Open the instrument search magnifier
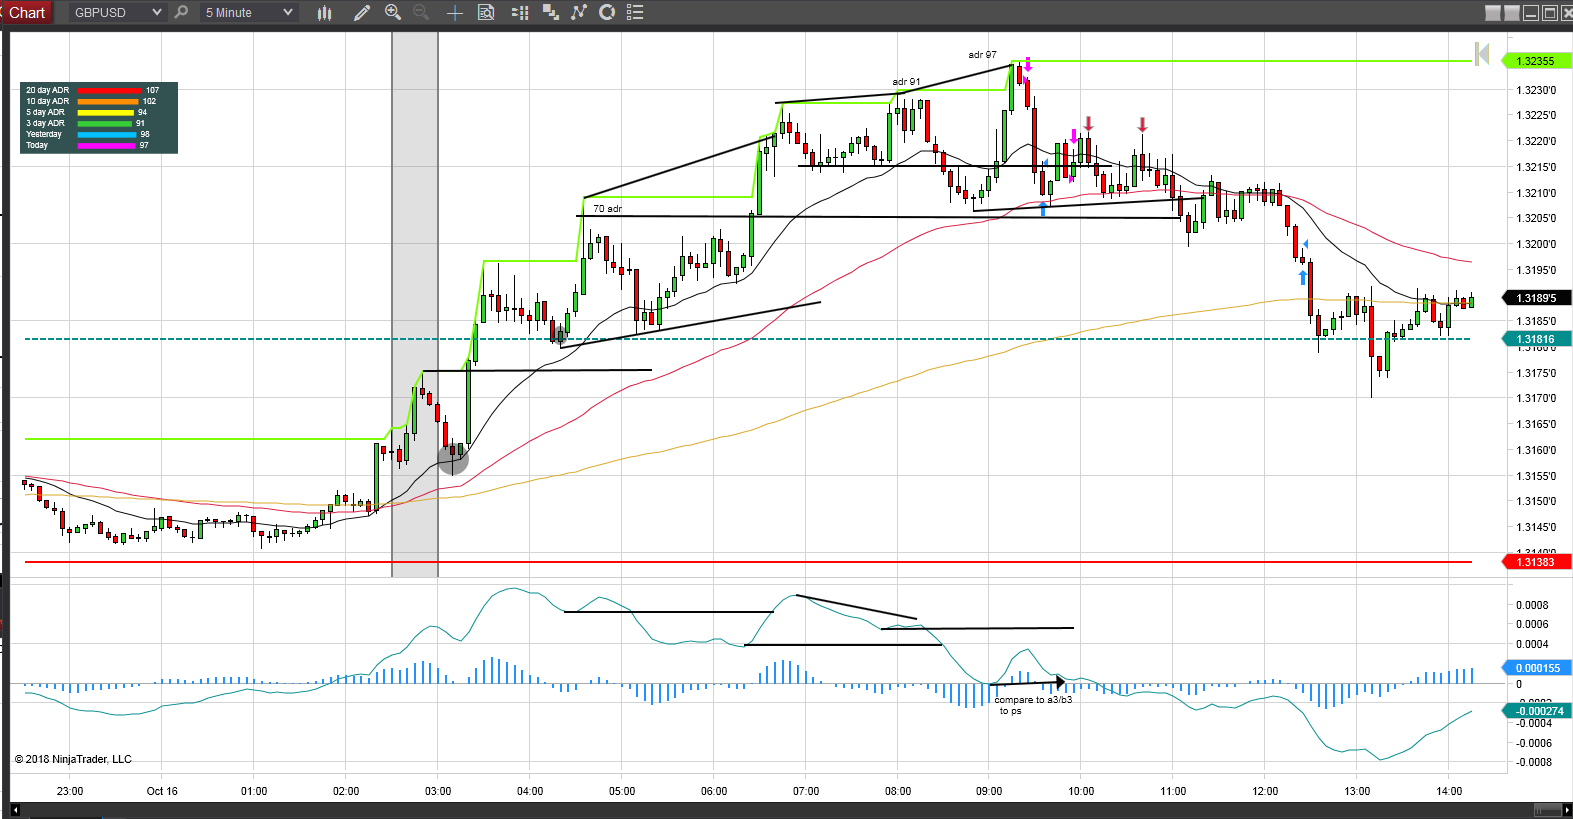This screenshot has width=1573, height=819. [181, 12]
